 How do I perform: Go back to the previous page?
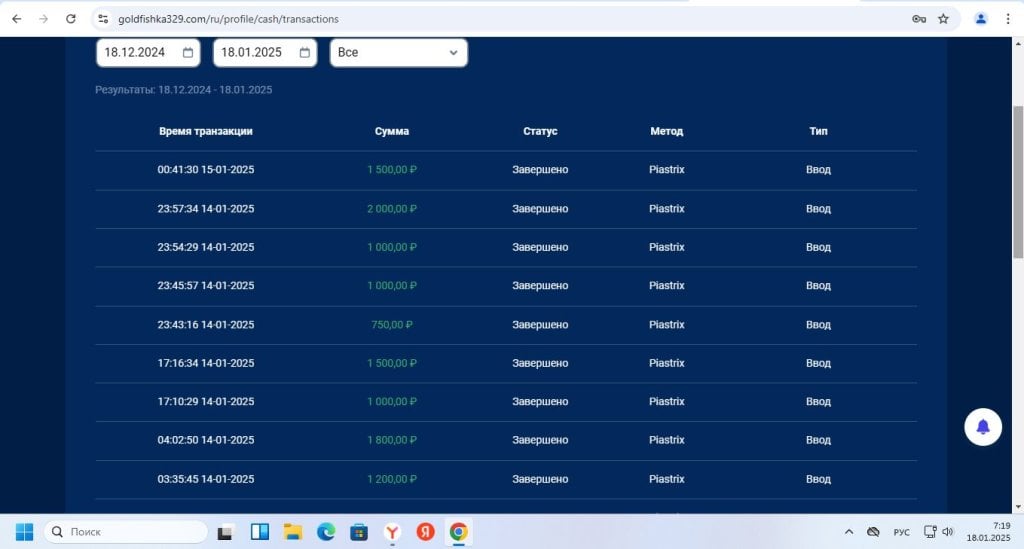coord(16,19)
